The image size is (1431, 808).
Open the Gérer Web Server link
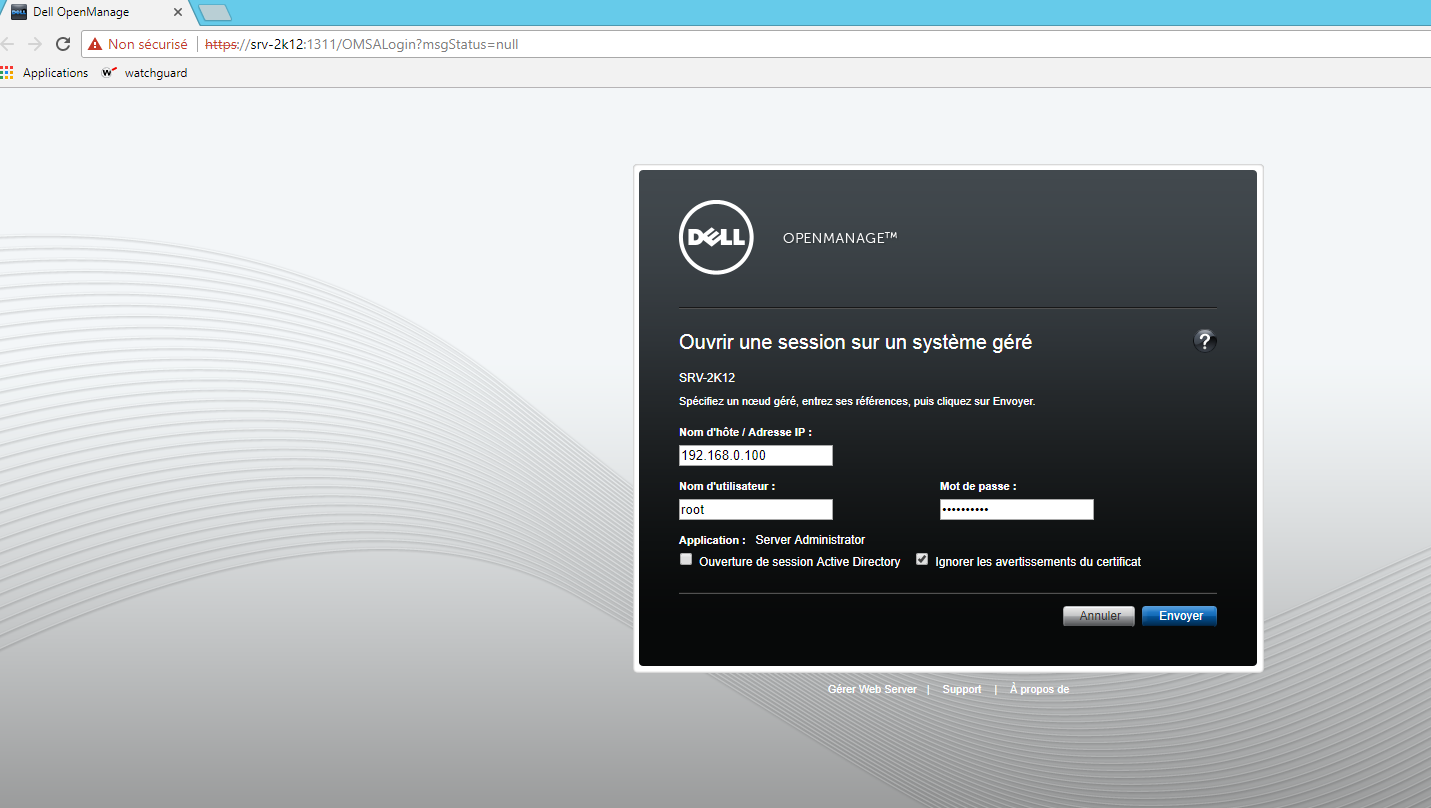[x=872, y=689]
